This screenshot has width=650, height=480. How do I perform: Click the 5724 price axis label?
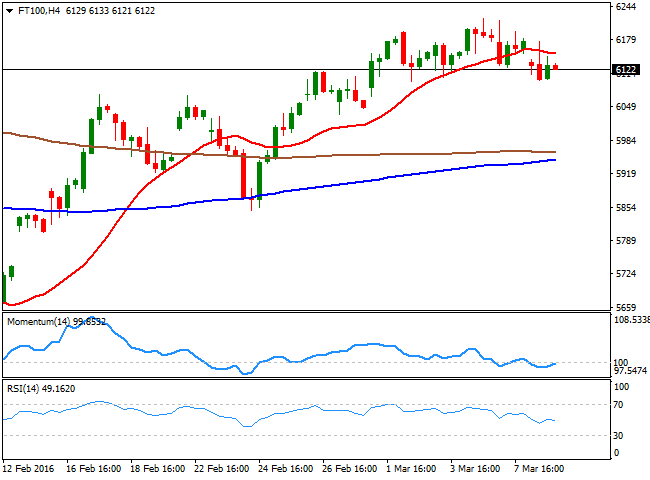click(x=626, y=274)
